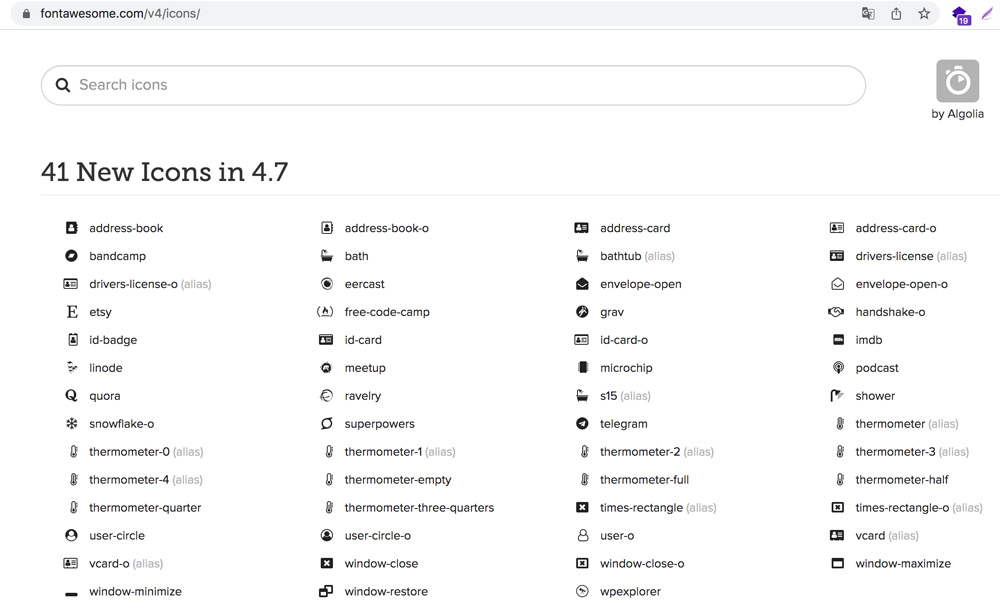This screenshot has width=1000, height=614.
Task: Select the quora Q icon
Action: pyautogui.click(x=71, y=396)
